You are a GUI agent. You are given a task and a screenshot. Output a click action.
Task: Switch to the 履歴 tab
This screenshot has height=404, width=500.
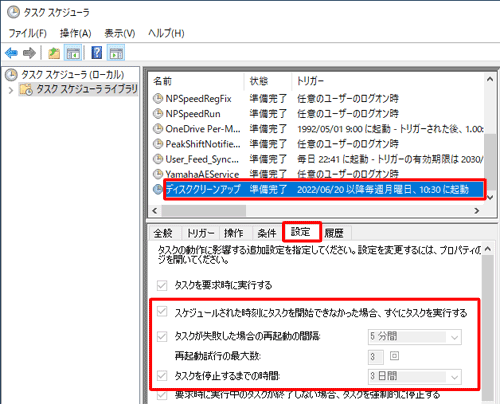coord(334,233)
